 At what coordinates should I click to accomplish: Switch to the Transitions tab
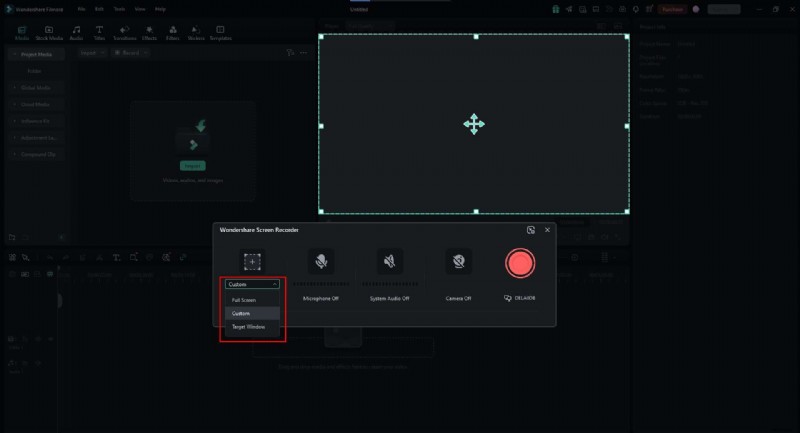(x=124, y=33)
